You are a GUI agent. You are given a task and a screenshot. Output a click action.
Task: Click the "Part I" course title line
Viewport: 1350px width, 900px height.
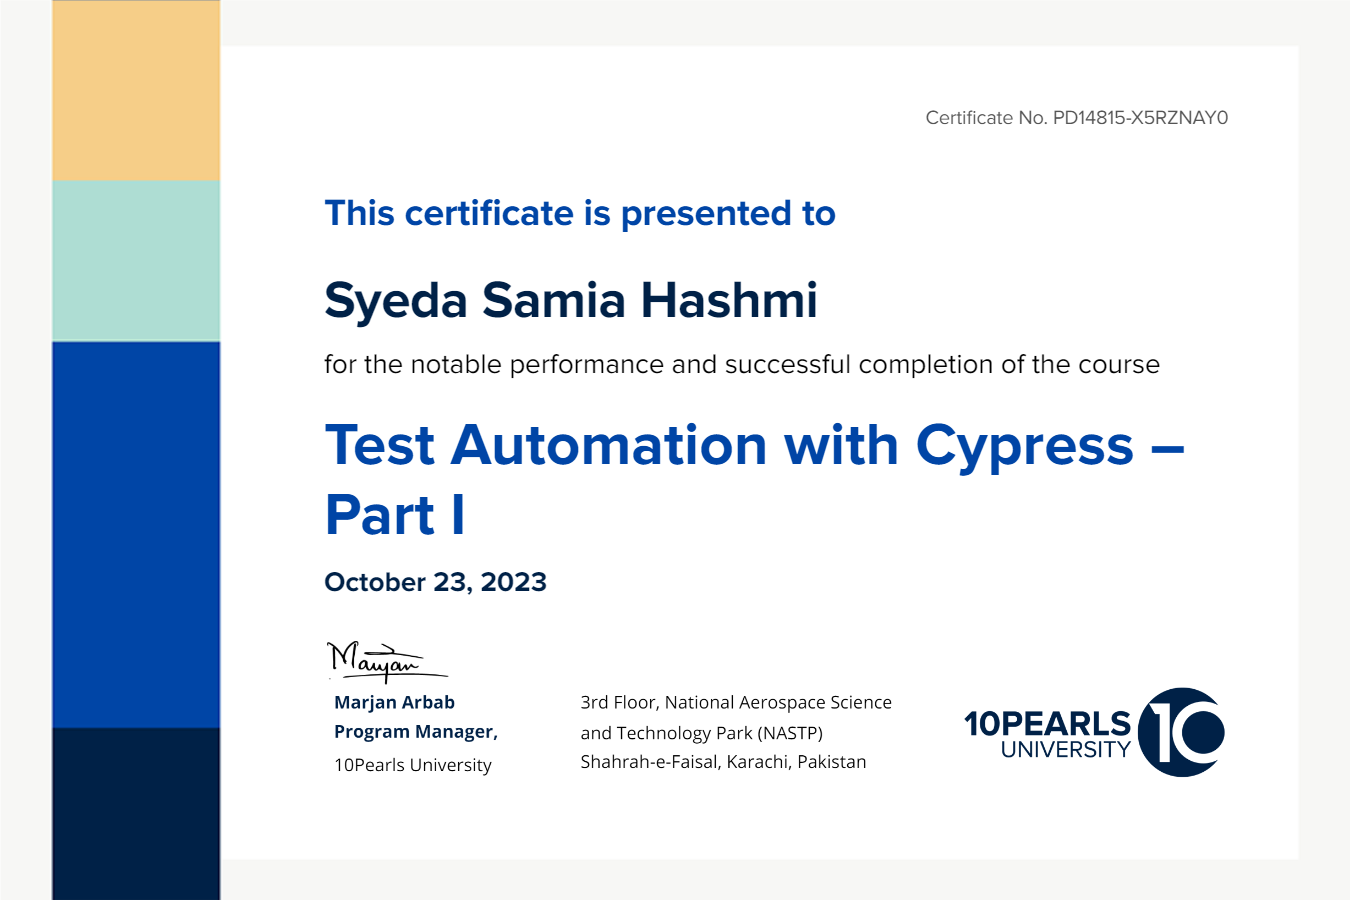pos(395,516)
